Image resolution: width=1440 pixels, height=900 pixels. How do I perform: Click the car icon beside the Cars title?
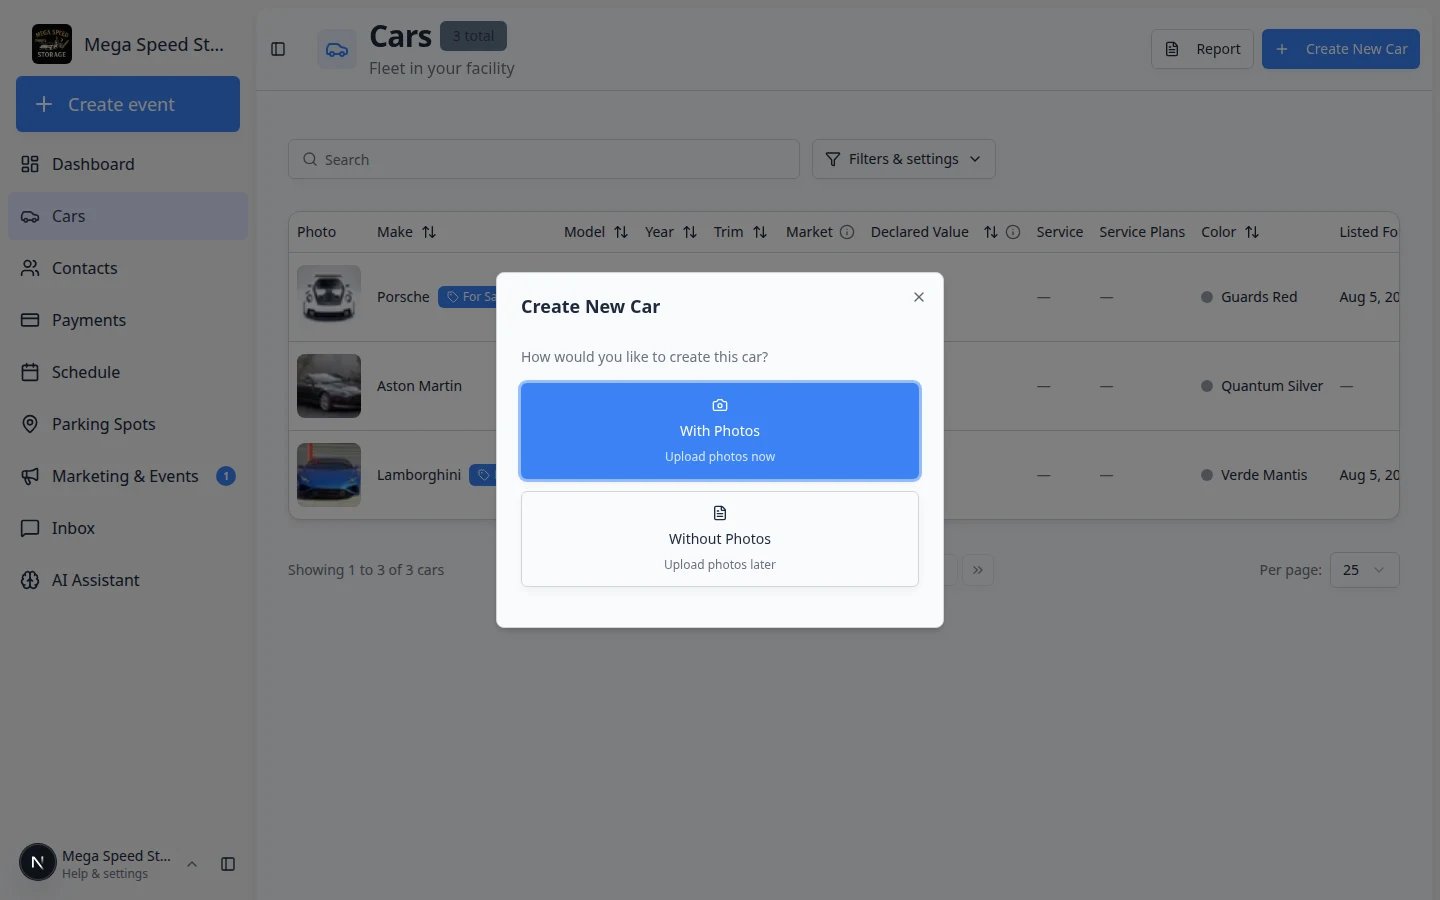coord(337,49)
